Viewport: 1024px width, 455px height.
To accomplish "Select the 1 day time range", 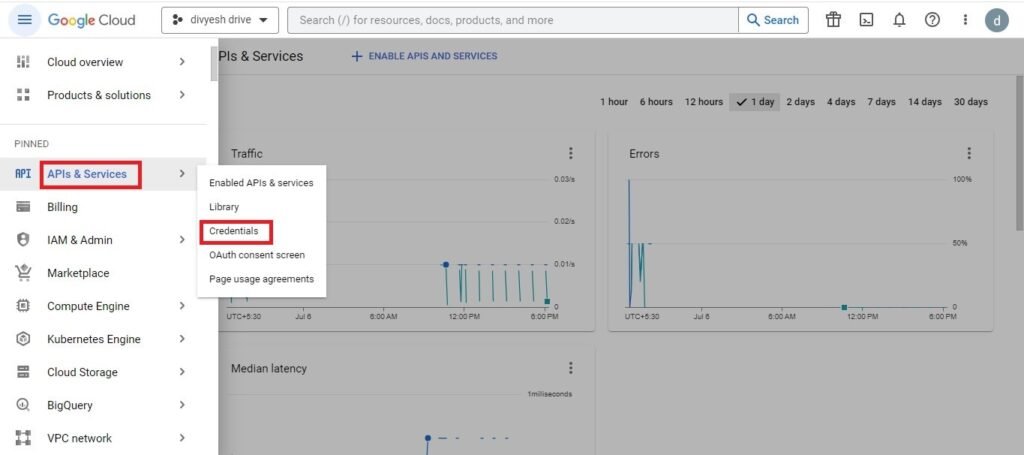I will point(755,102).
